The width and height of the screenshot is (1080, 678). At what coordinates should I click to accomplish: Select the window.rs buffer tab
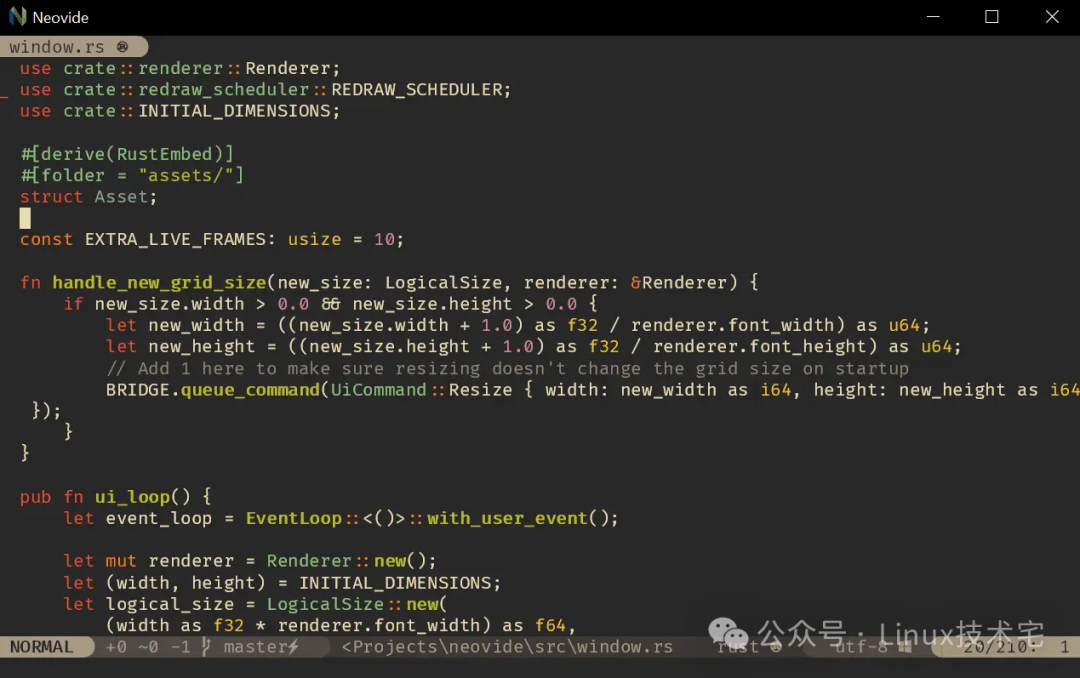coord(74,47)
